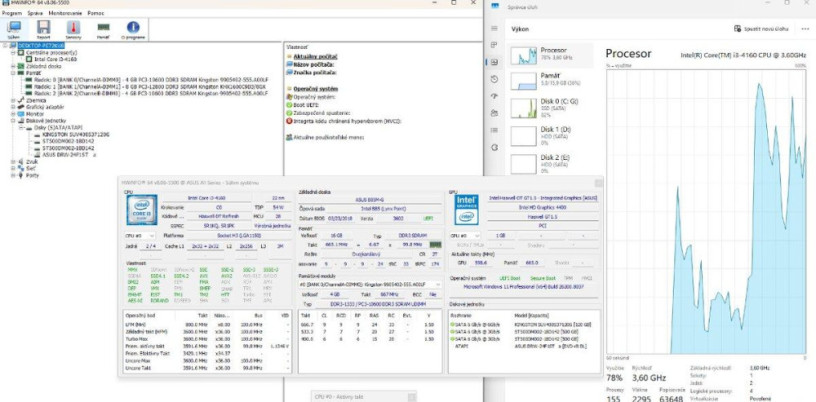
Task: Click the Task Manager app icon in title bar
Action: [494, 7]
